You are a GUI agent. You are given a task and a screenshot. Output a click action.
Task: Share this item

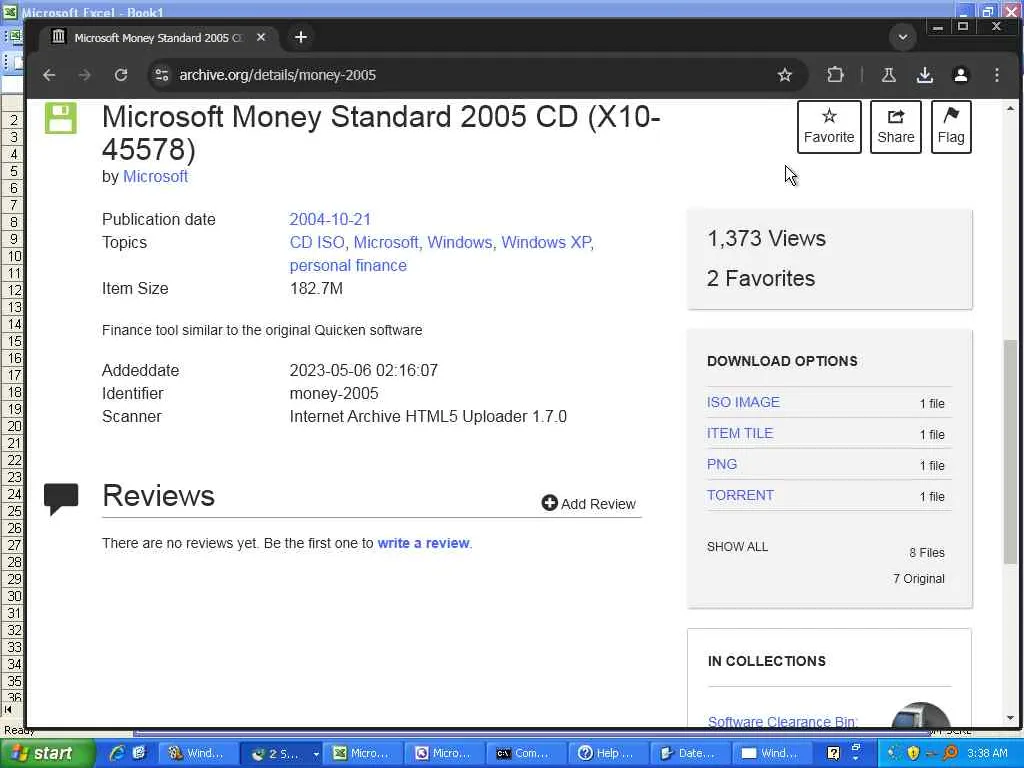895,127
